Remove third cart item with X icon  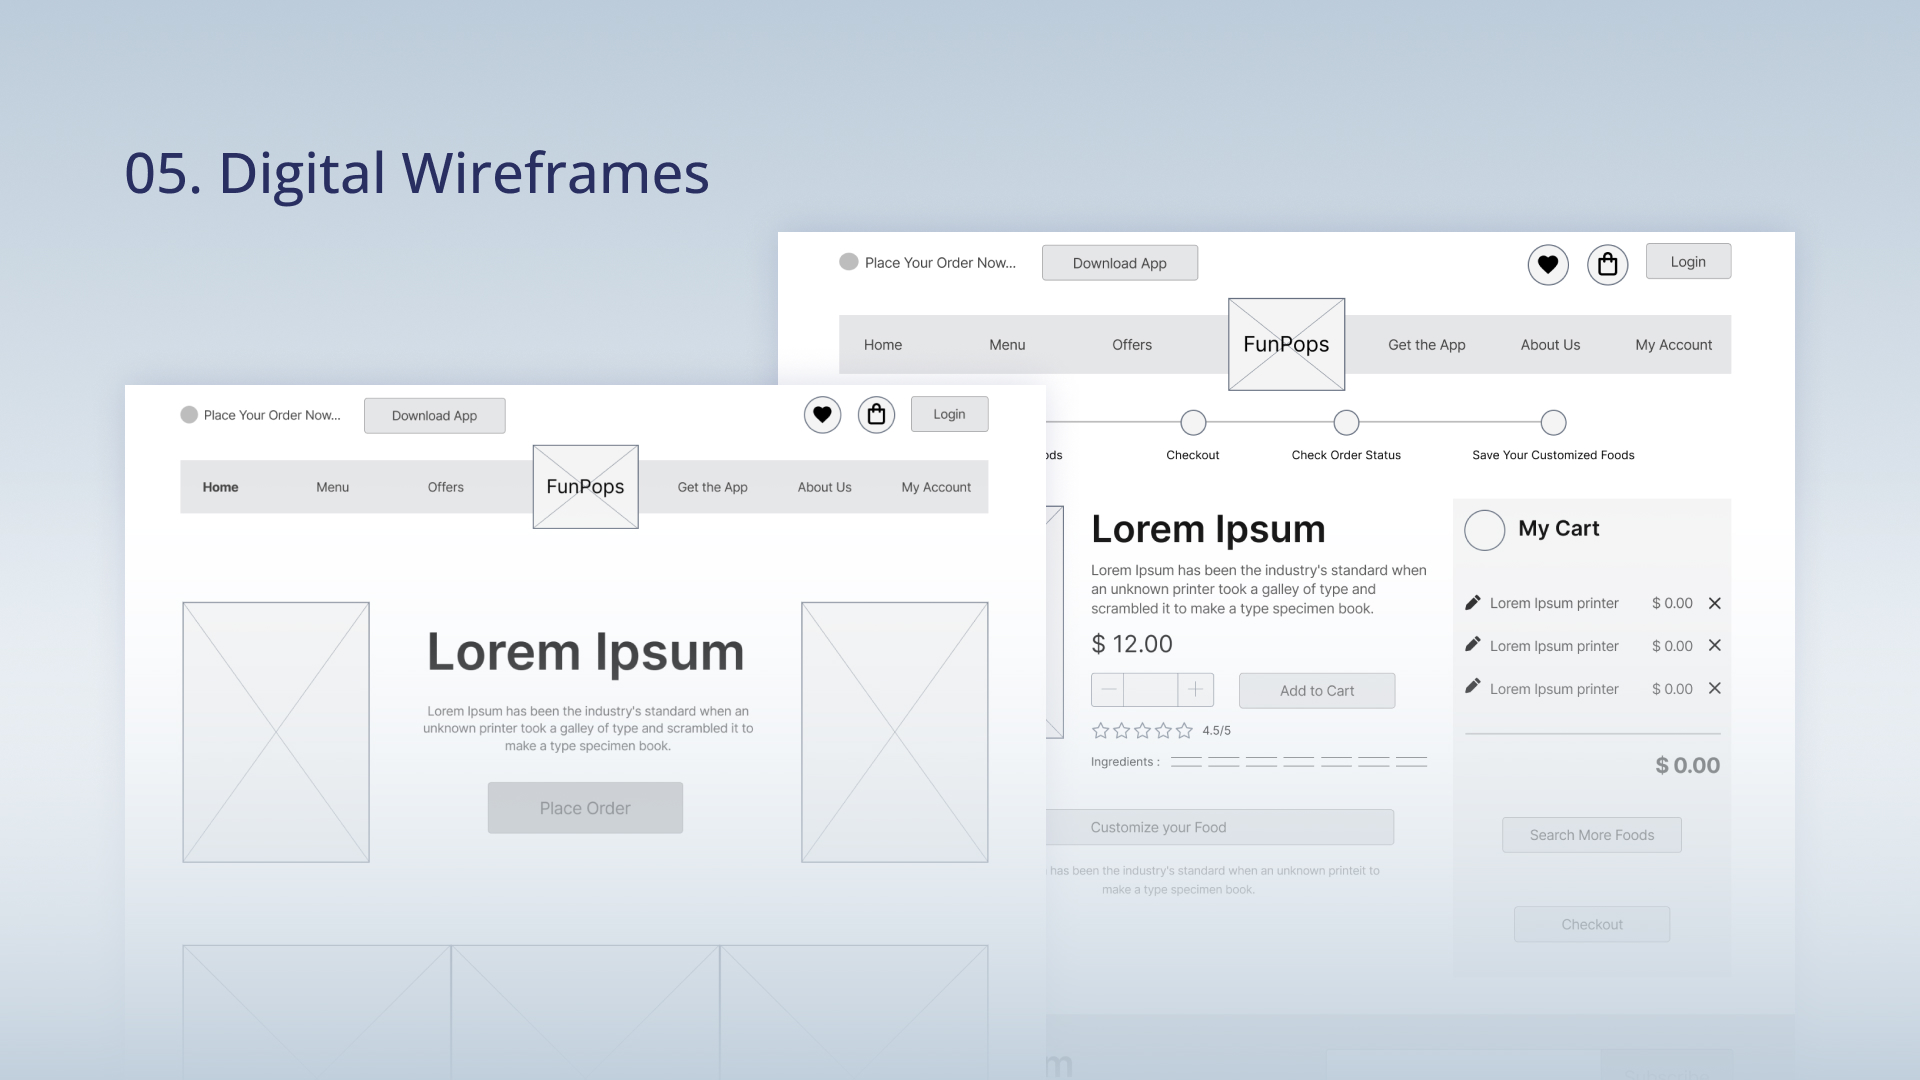[x=1715, y=688]
